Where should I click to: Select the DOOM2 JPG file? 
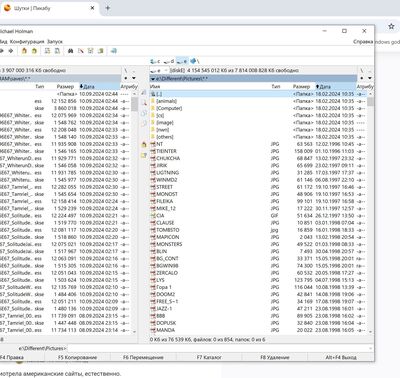165,294
